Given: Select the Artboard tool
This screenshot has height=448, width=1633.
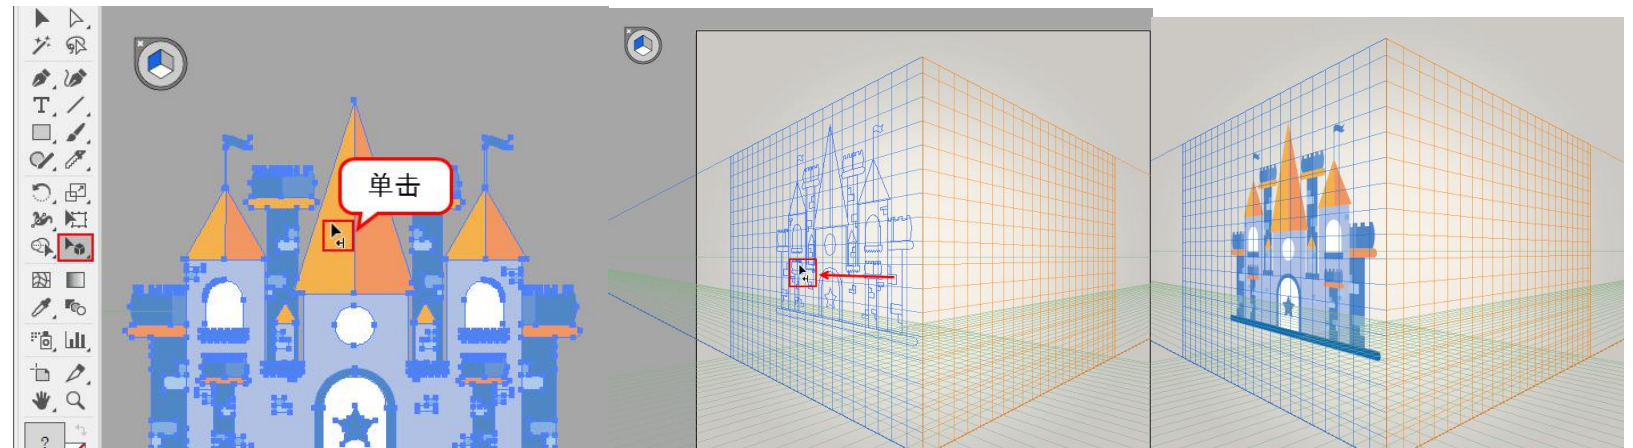Looking at the screenshot, I should click(x=41, y=373).
